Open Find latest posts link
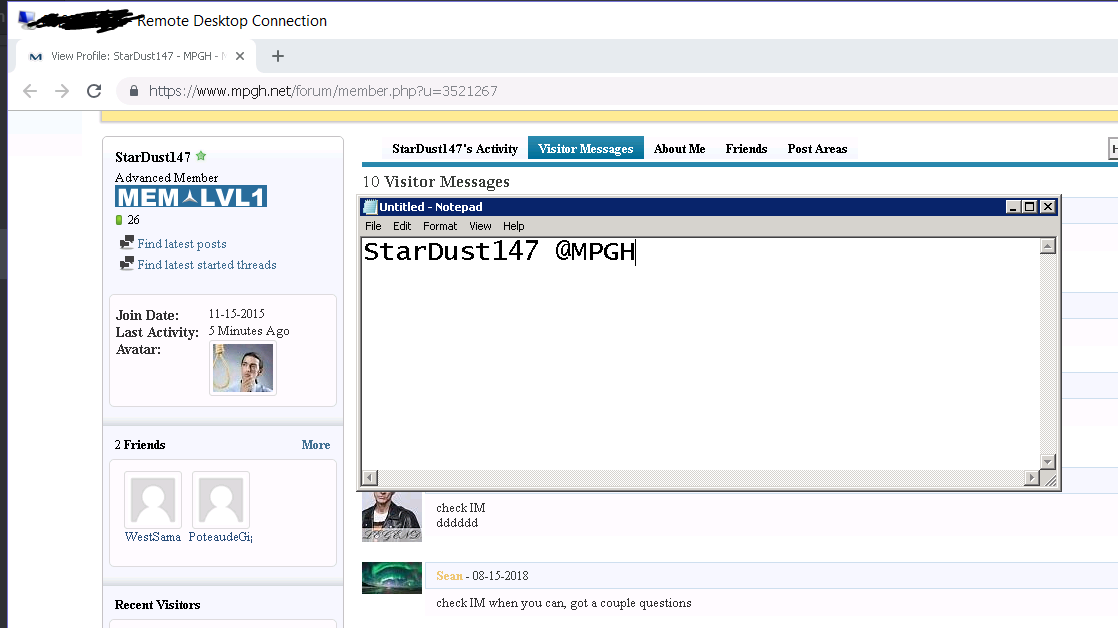This screenshot has height=628, width=1118. pos(182,244)
